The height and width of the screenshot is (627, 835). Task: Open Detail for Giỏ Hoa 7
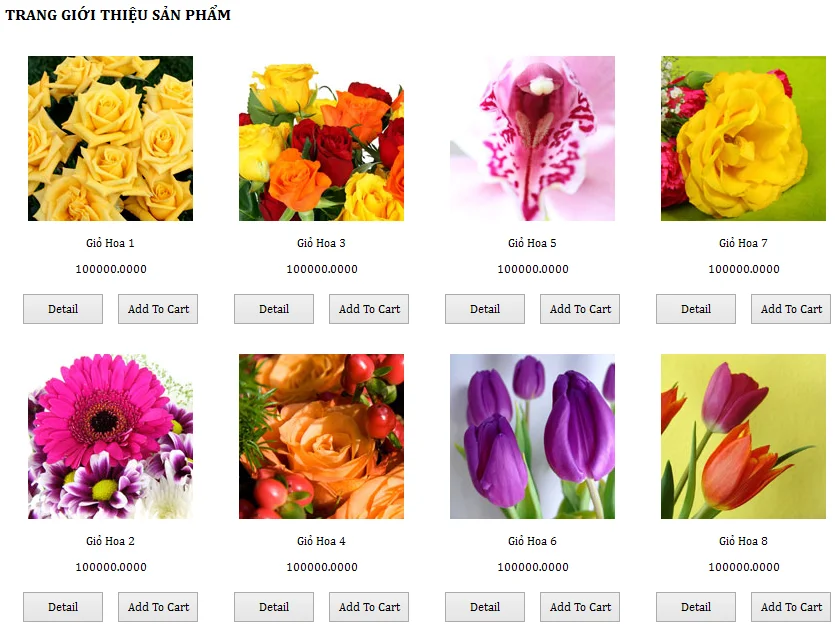[x=695, y=309]
